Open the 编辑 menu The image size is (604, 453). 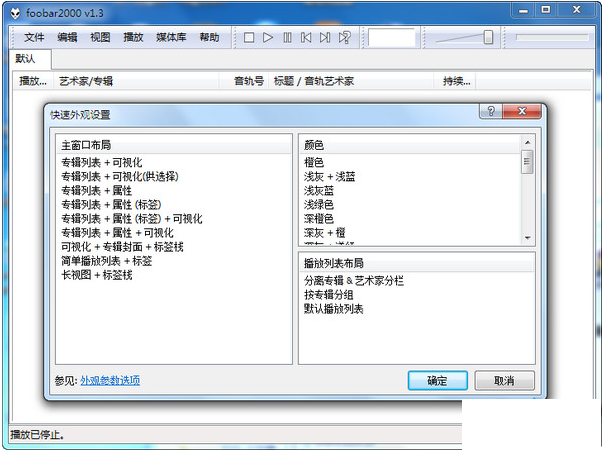[67, 37]
